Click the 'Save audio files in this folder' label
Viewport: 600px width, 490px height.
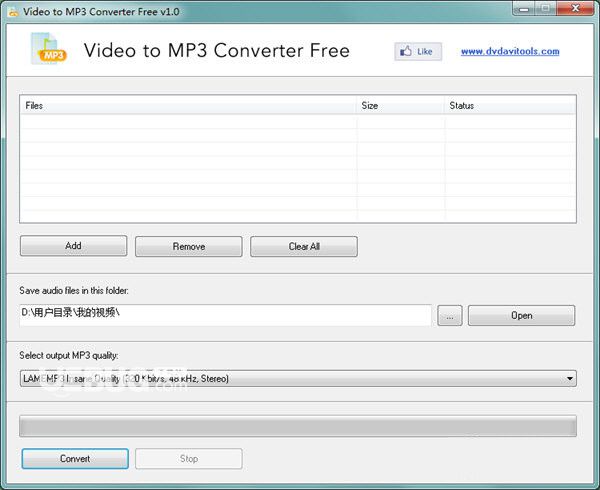(74, 291)
